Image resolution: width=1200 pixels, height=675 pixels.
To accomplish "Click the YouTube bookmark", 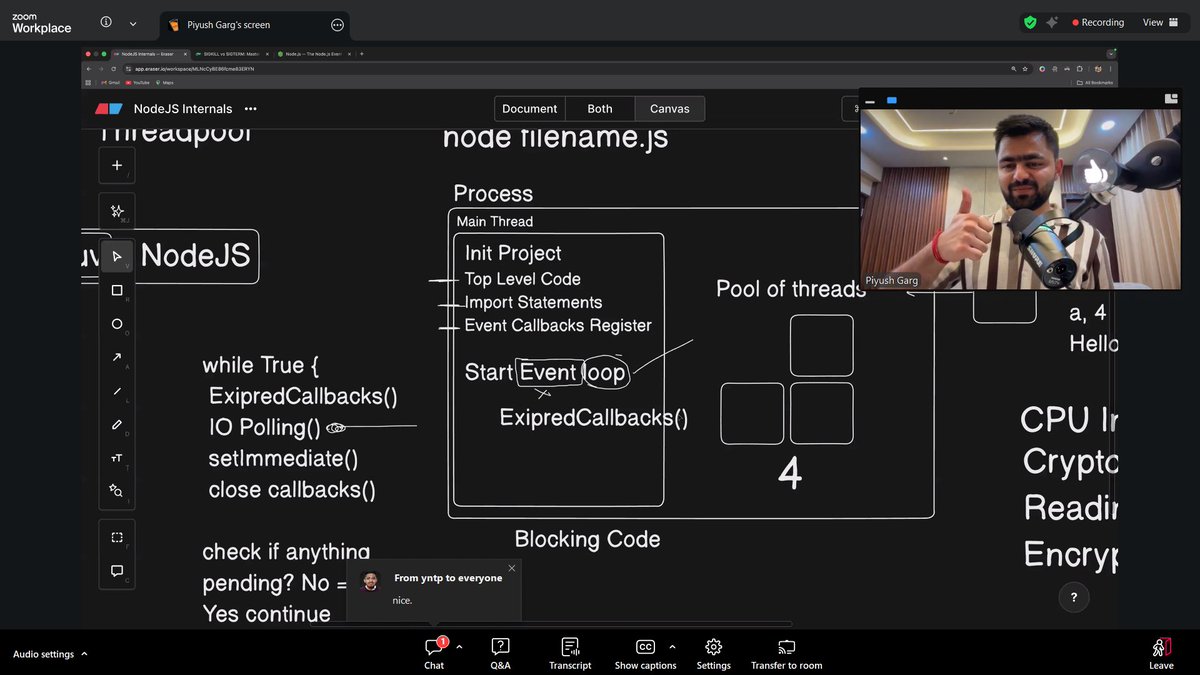I will 137,82.
